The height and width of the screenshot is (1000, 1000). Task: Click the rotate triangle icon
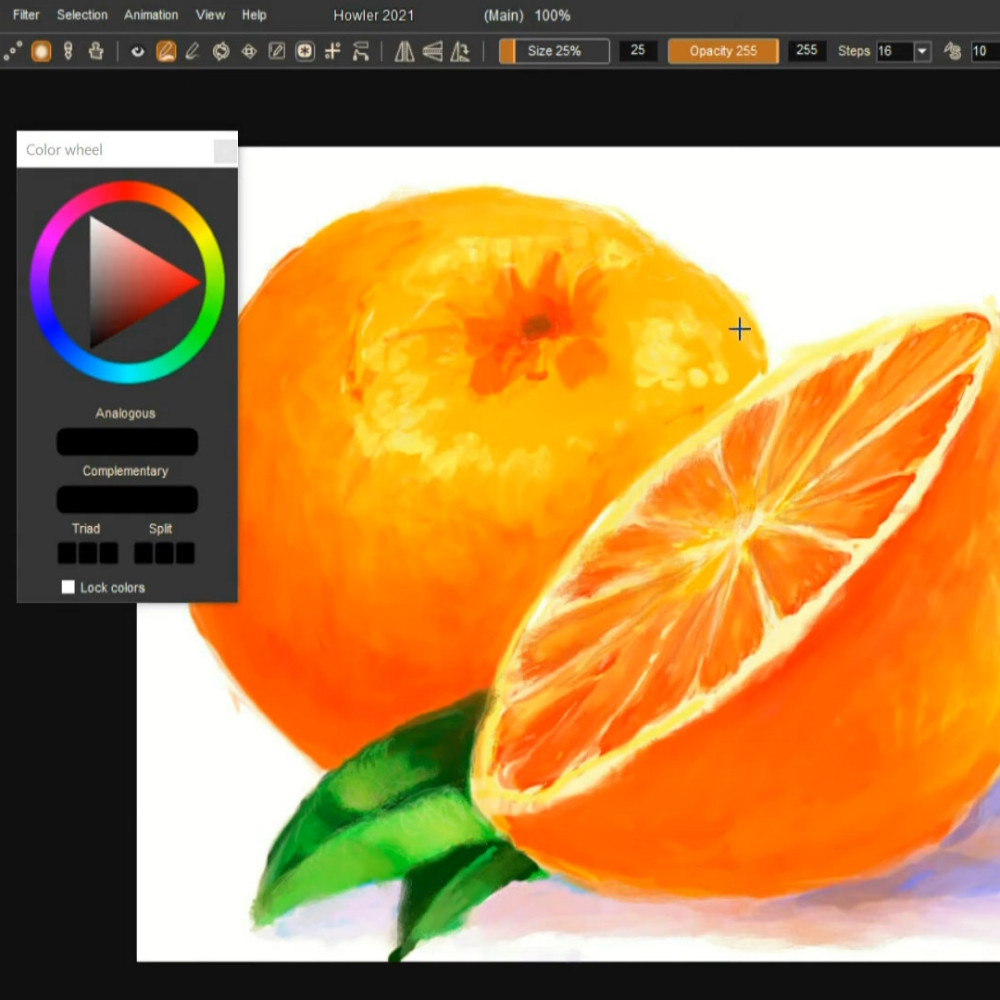[460, 51]
